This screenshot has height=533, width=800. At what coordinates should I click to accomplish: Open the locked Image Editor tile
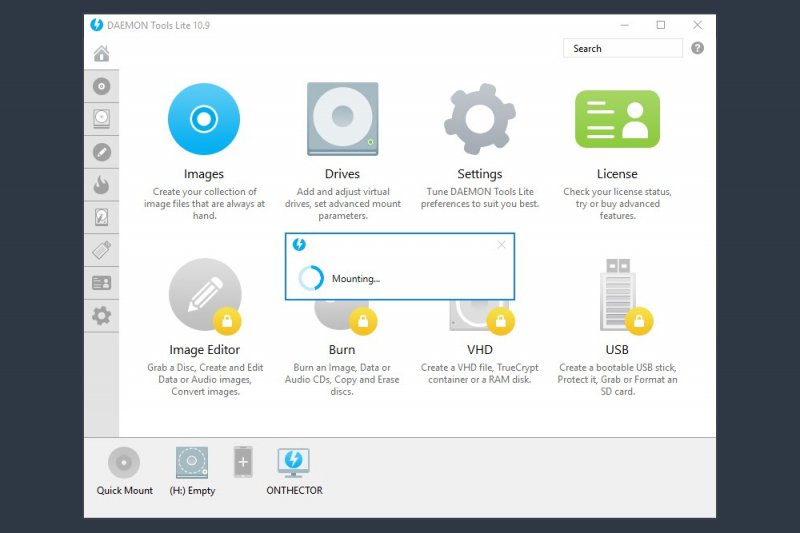pyautogui.click(x=205, y=296)
